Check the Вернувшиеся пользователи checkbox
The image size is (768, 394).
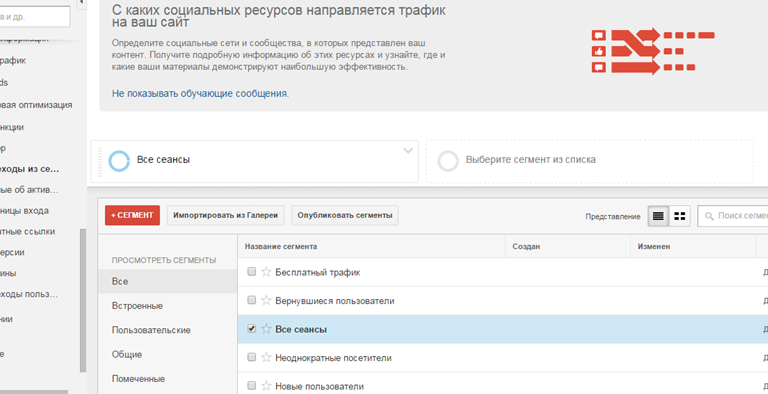click(x=252, y=300)
